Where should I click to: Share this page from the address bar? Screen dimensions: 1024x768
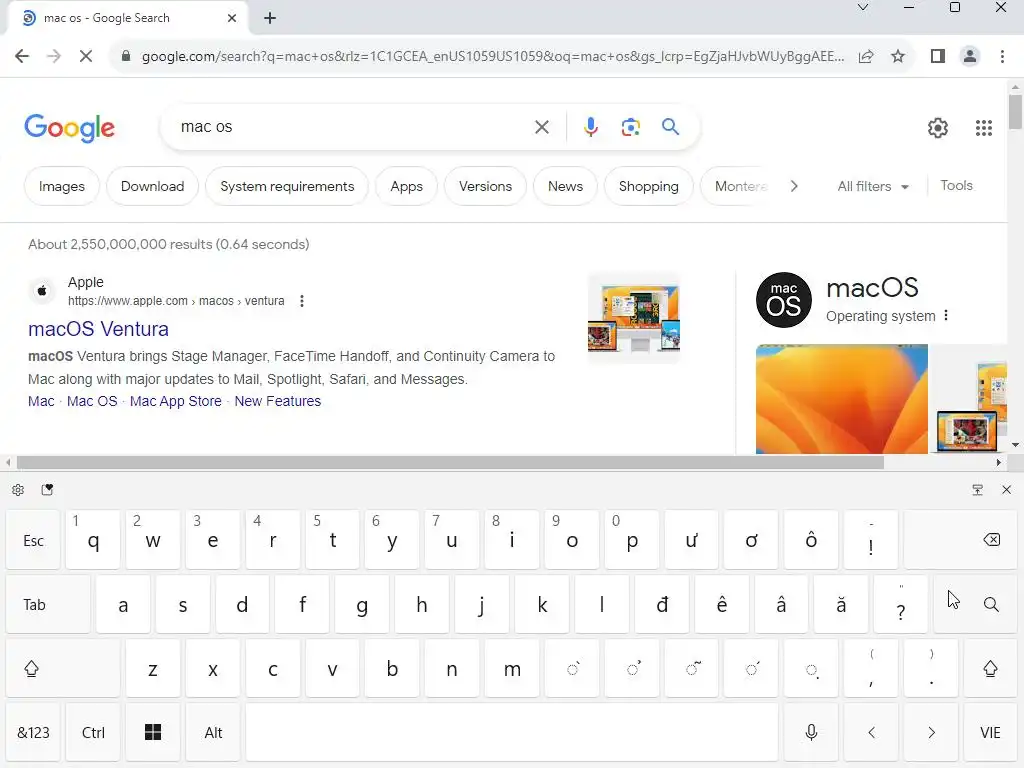pyautogui.click(x=866, y=56)
